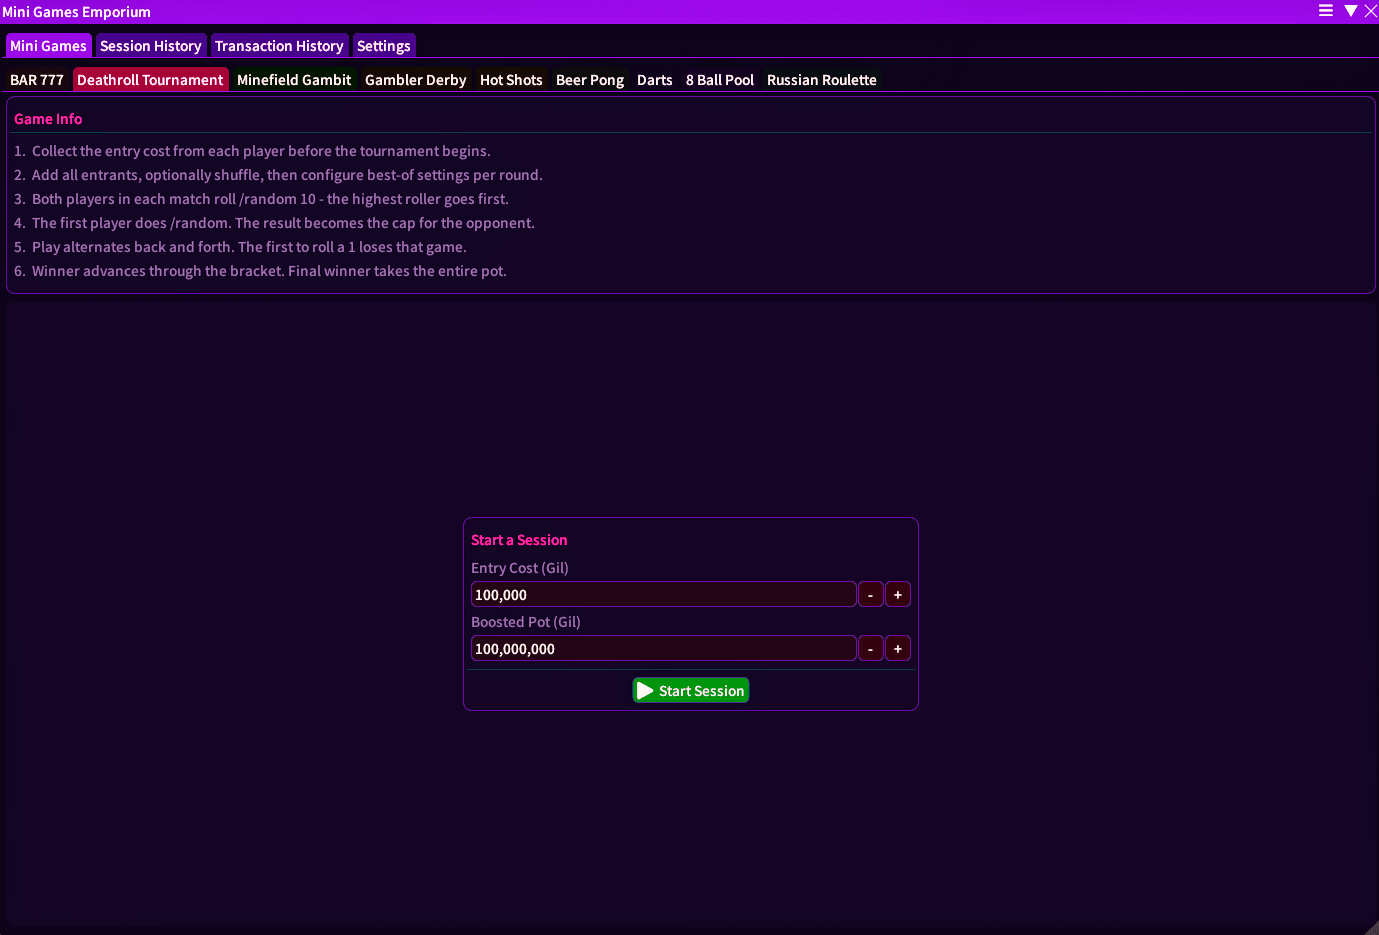1379x935 pixels.
Task: Go to the Settings tab
Action: (x=384, y=46)
